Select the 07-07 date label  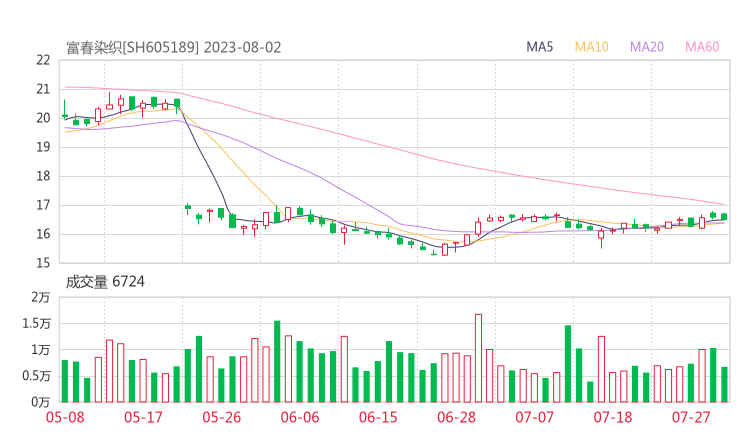coord(535,417)
